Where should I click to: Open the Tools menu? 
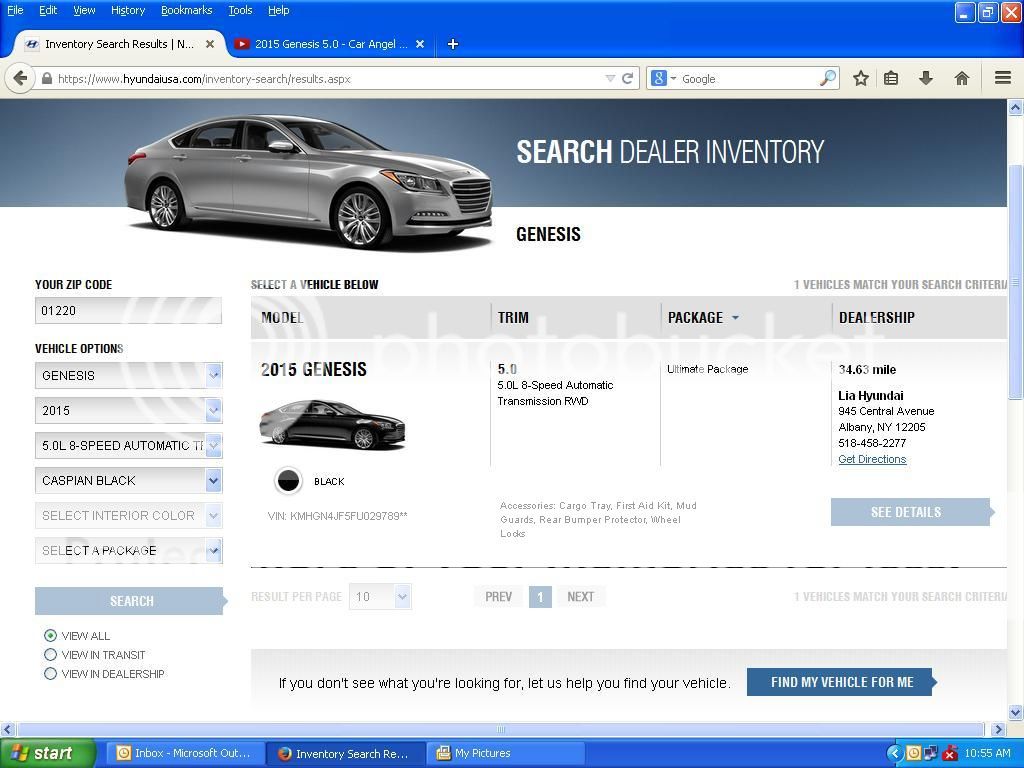pyautogui.click(x=240, y=10)
